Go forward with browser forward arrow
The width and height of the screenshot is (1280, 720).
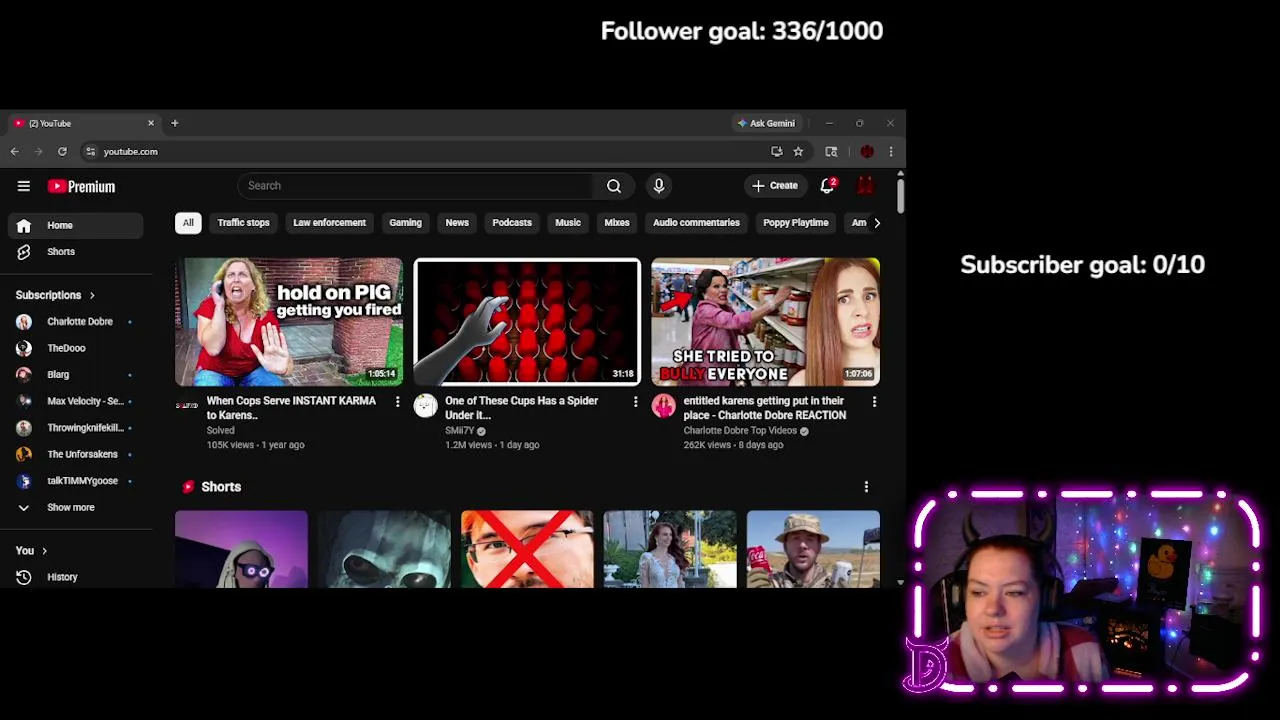[38, 152]
